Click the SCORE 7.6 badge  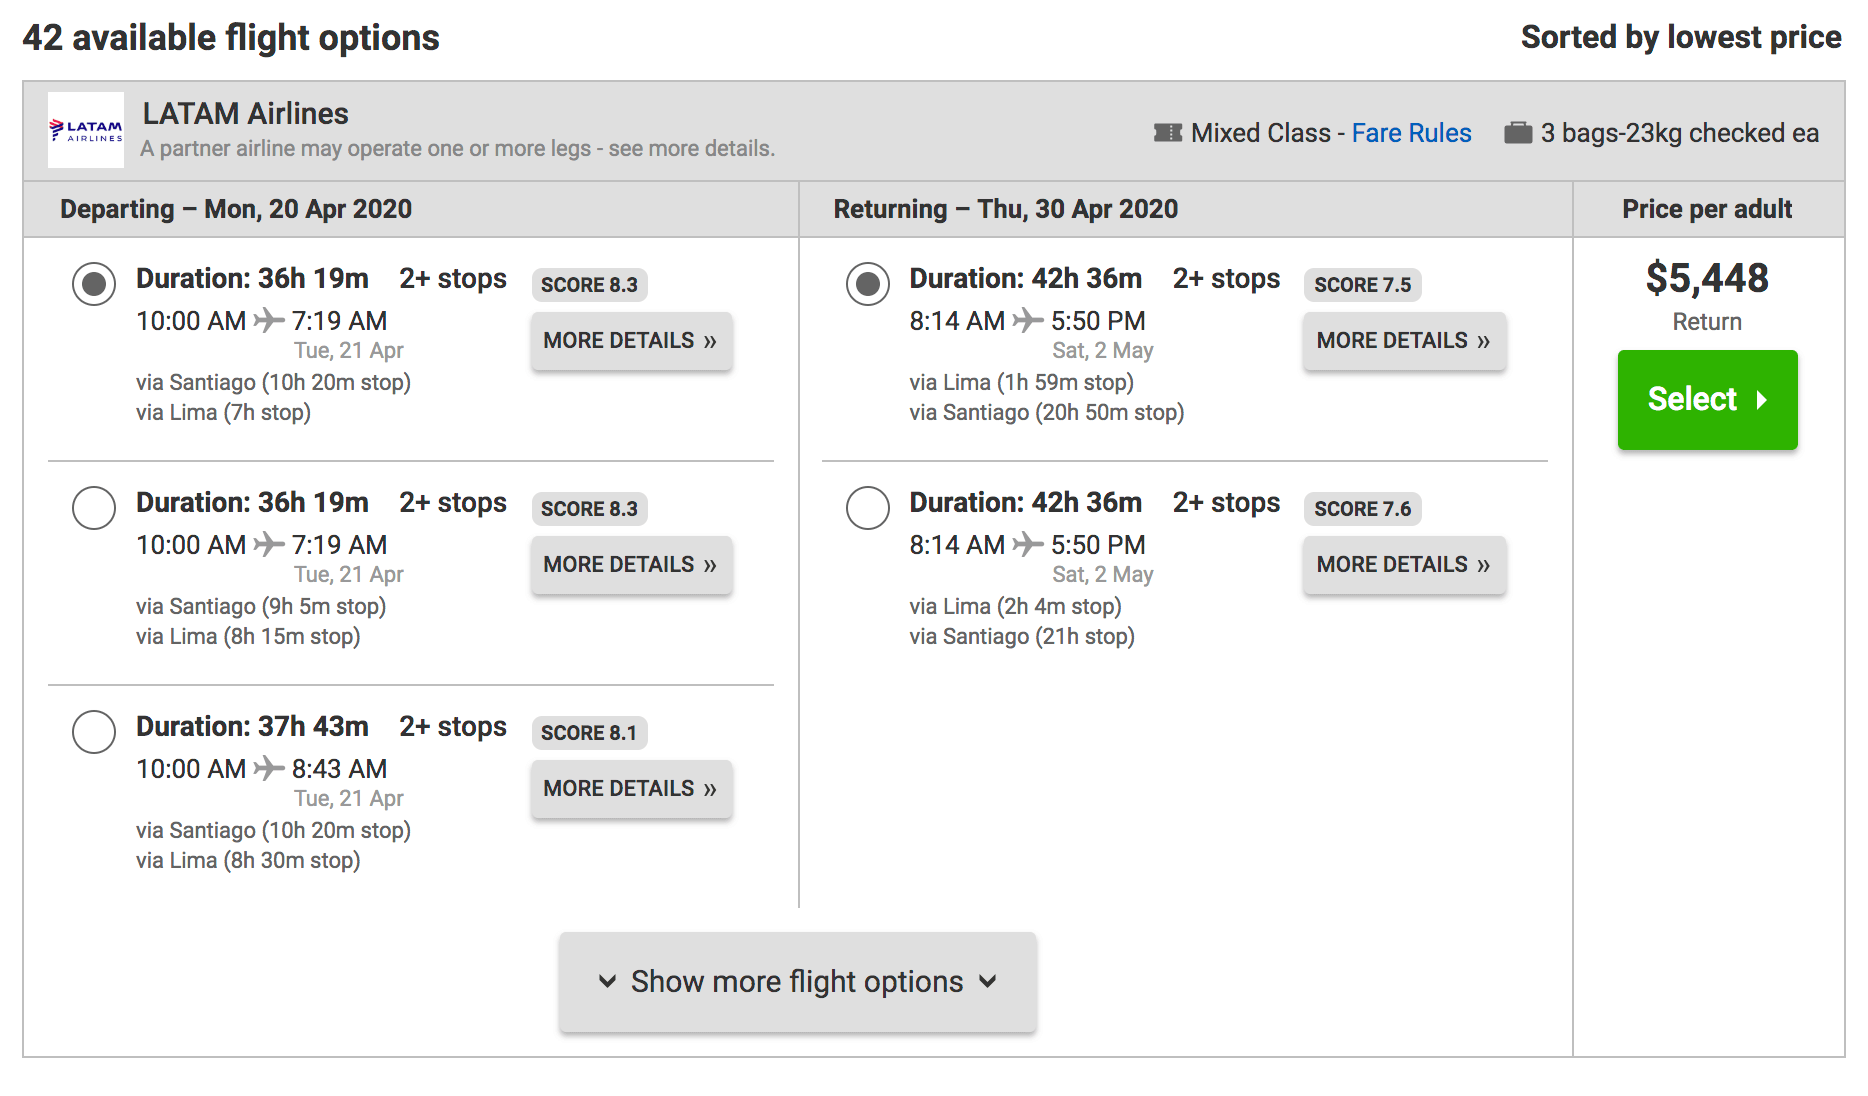(1361, 509)
